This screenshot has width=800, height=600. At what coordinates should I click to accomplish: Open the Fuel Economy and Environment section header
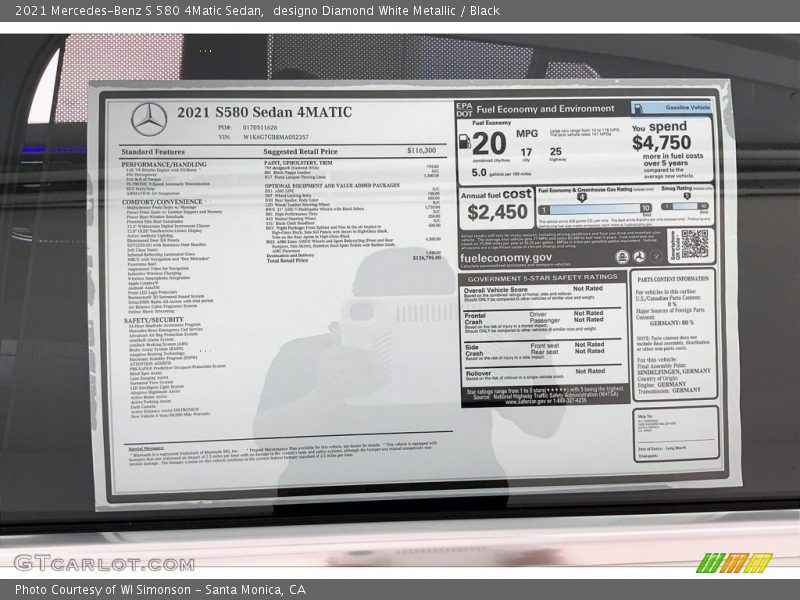coord(546,107)
